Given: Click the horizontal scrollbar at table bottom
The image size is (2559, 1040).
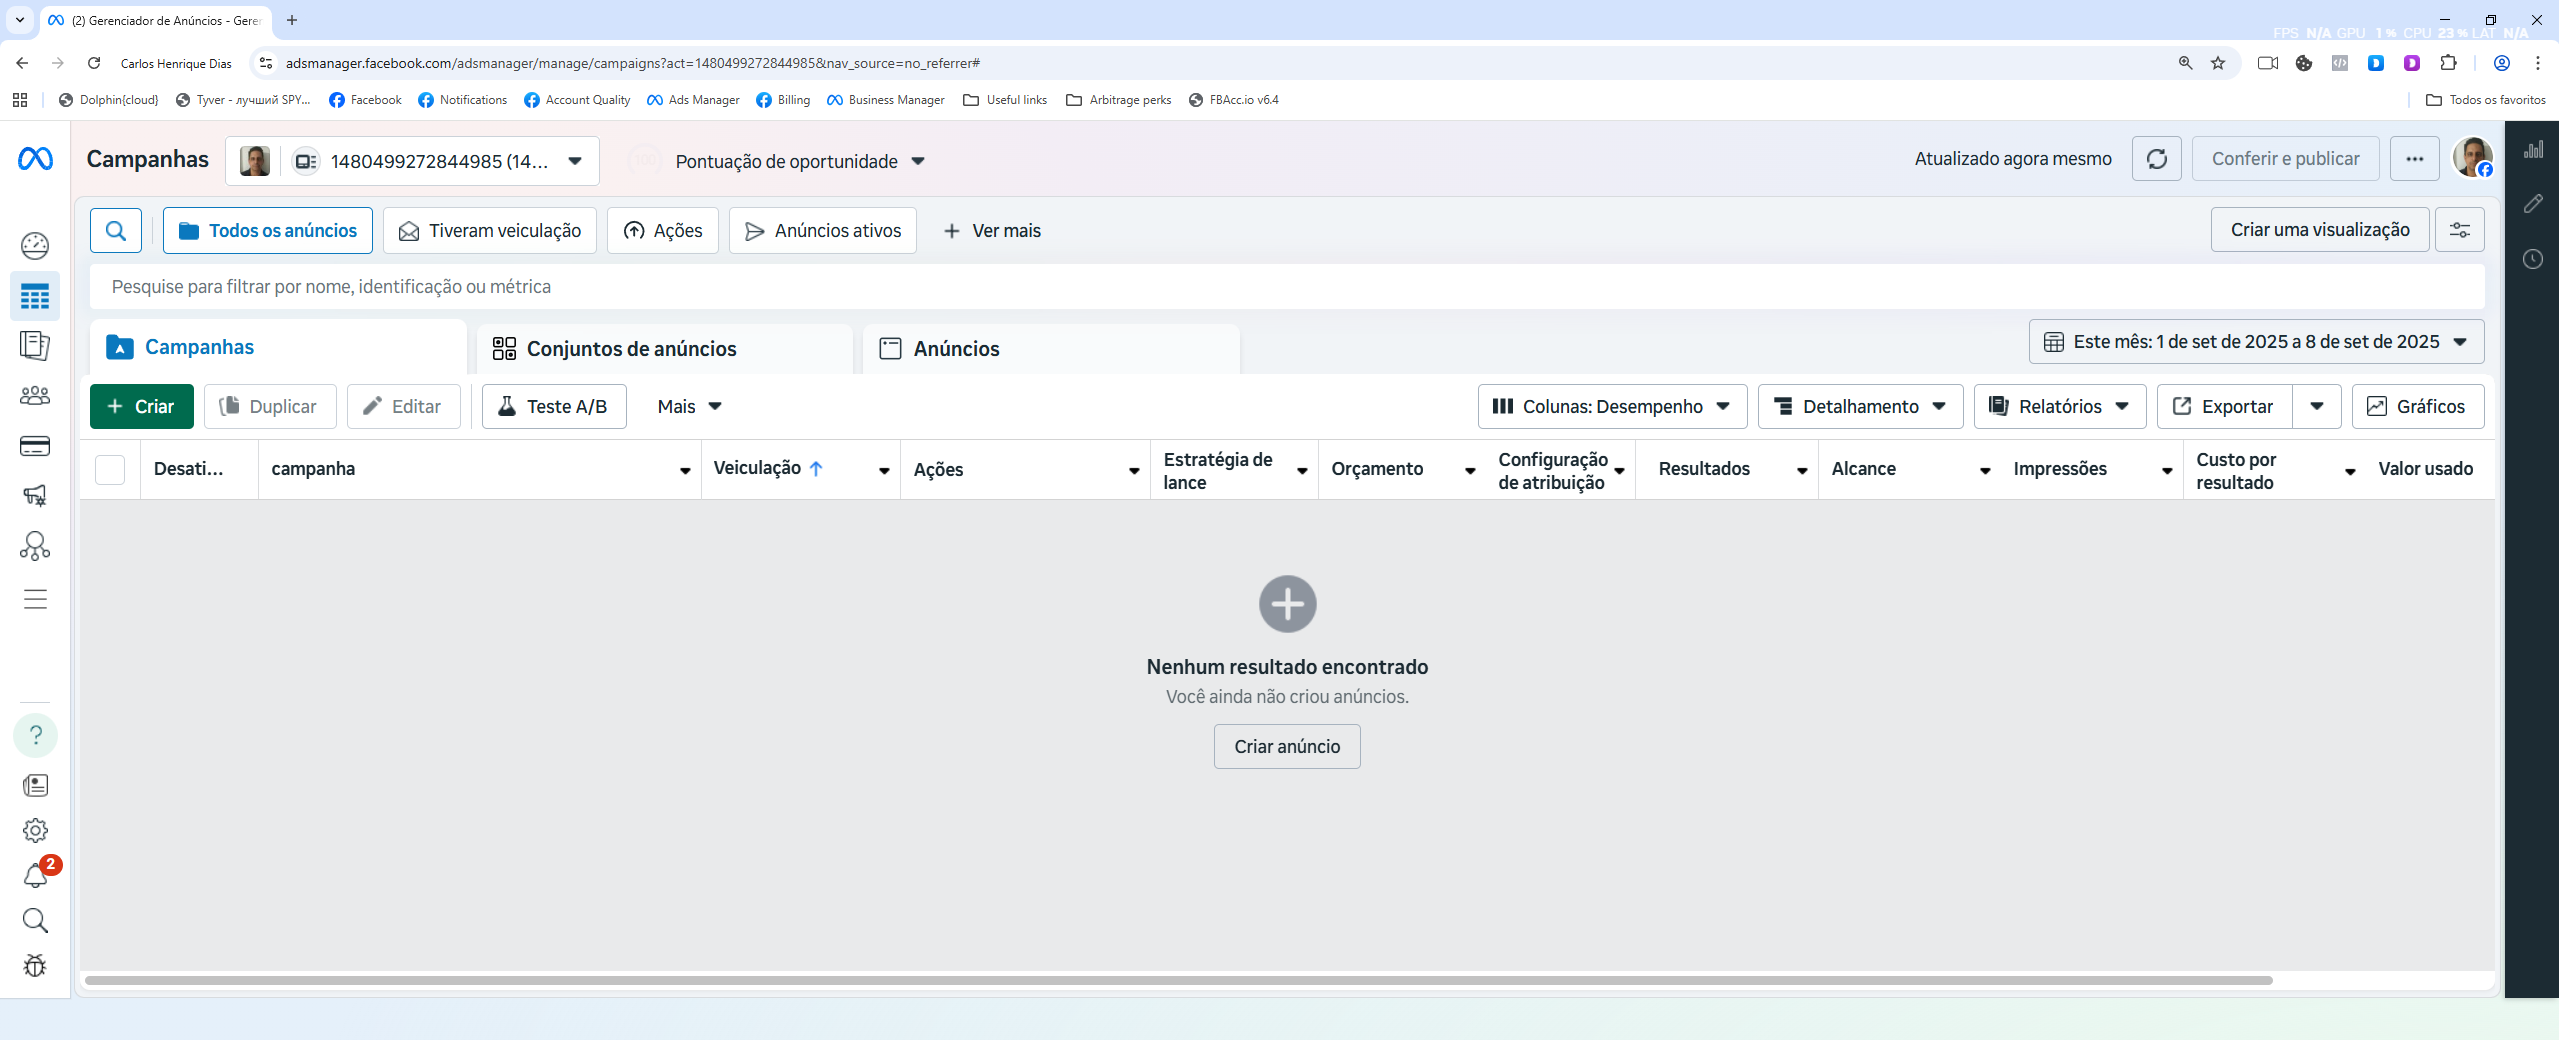Looking at the screenshot, I should [1178, 980].
